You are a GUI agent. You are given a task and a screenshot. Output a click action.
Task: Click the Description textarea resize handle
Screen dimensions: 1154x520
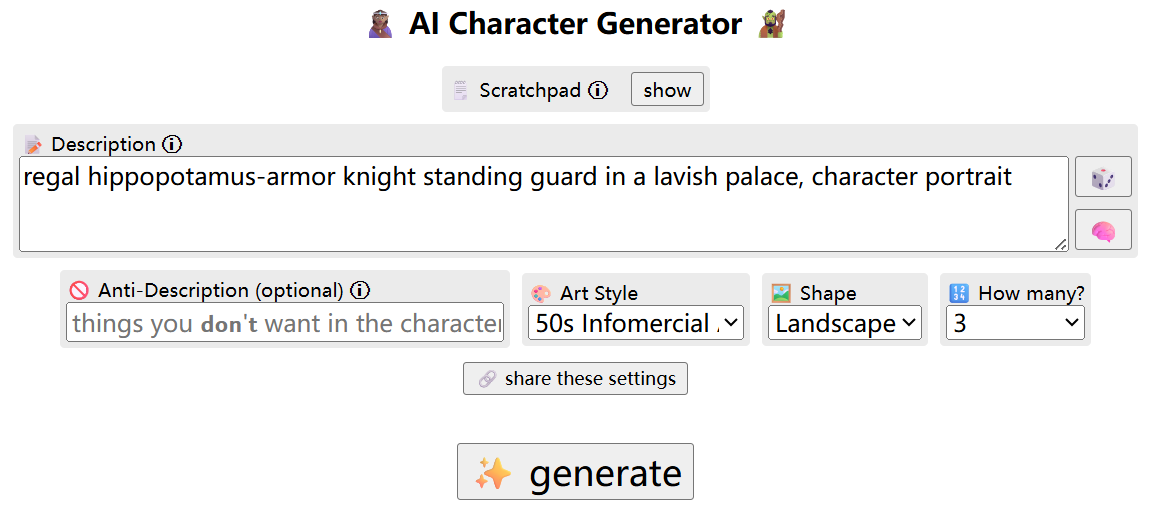[x=1061, y=245]
